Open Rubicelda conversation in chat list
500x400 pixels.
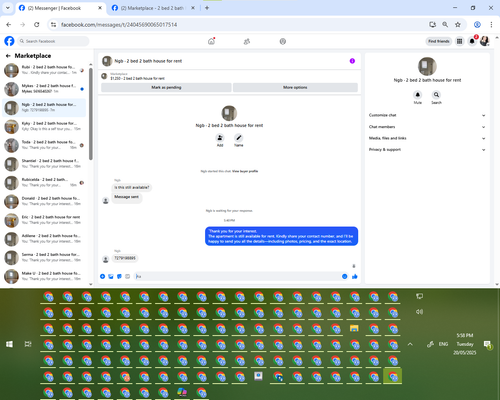point(45,182)
